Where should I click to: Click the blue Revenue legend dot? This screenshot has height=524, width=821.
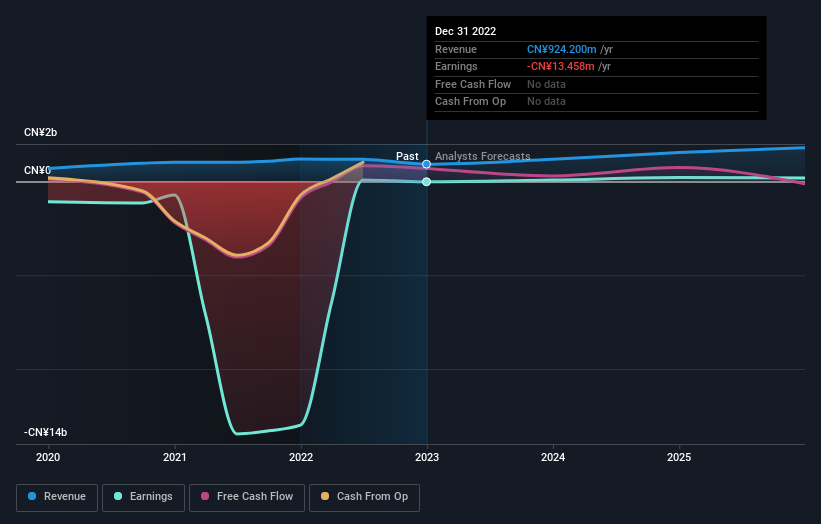pos(32,496)
